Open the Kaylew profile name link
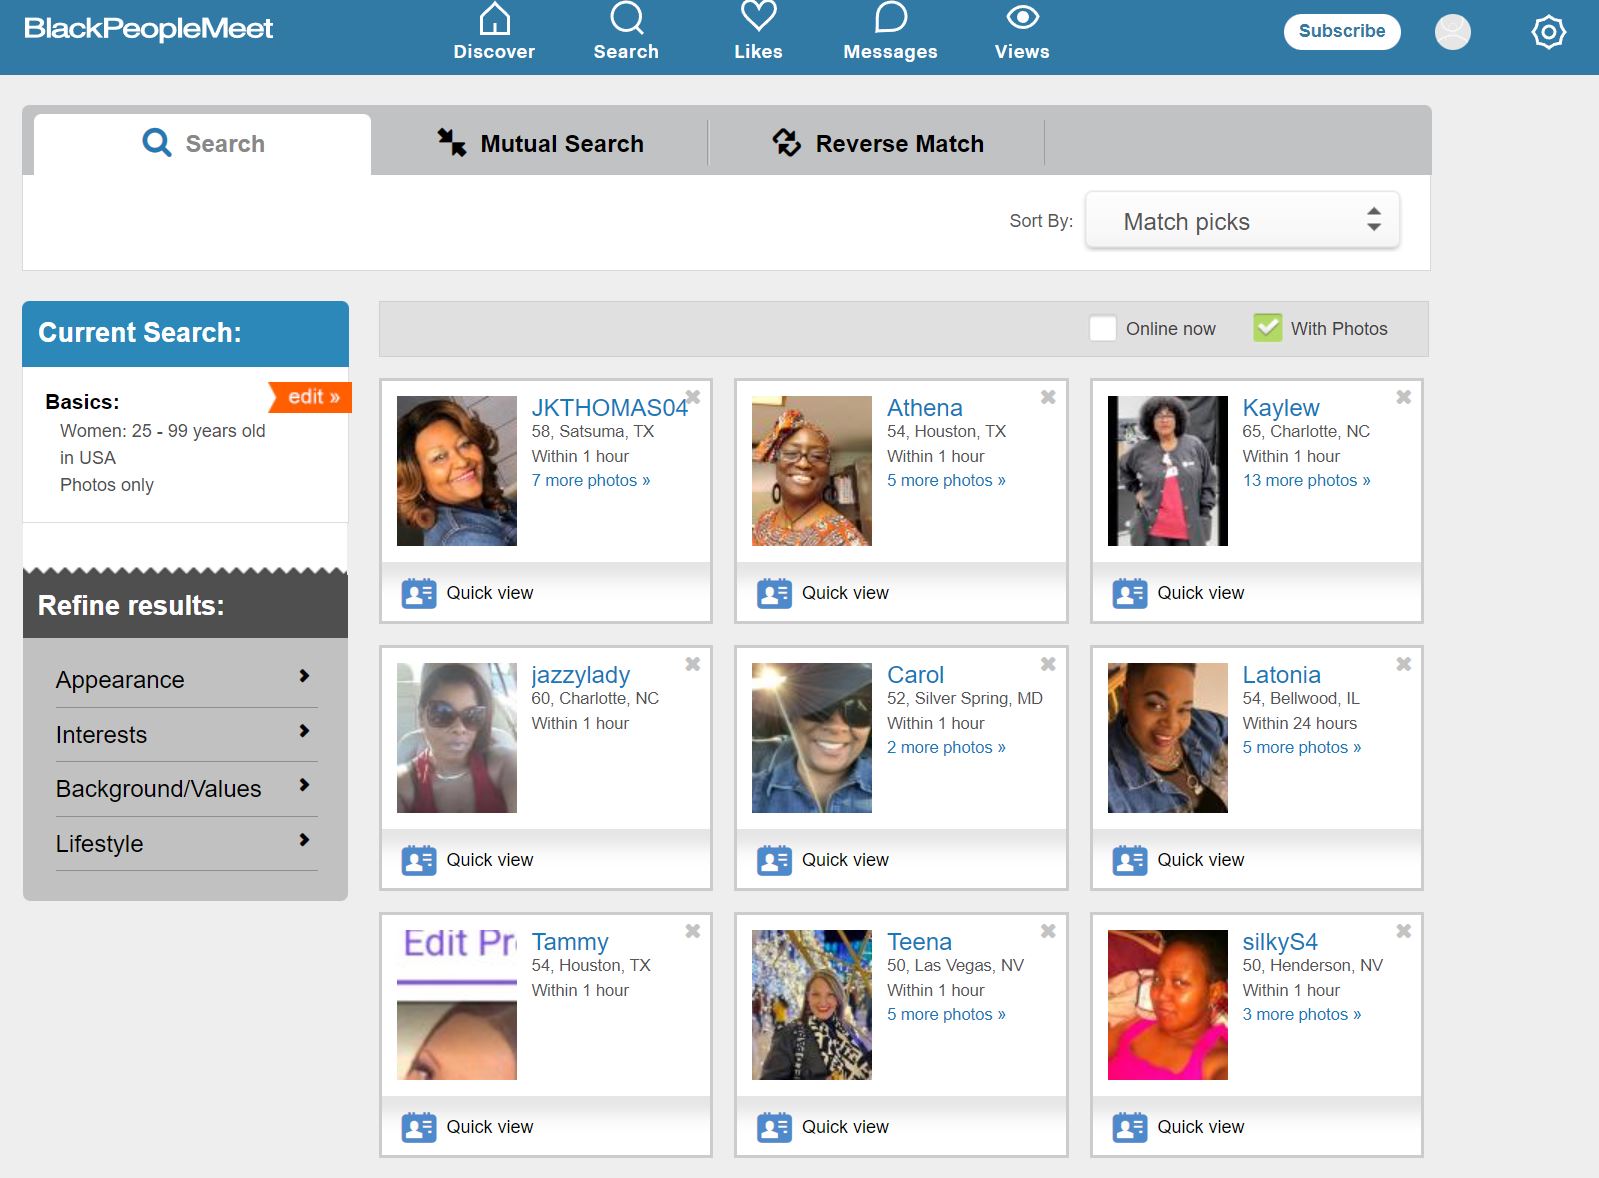 pos(1281,408)
